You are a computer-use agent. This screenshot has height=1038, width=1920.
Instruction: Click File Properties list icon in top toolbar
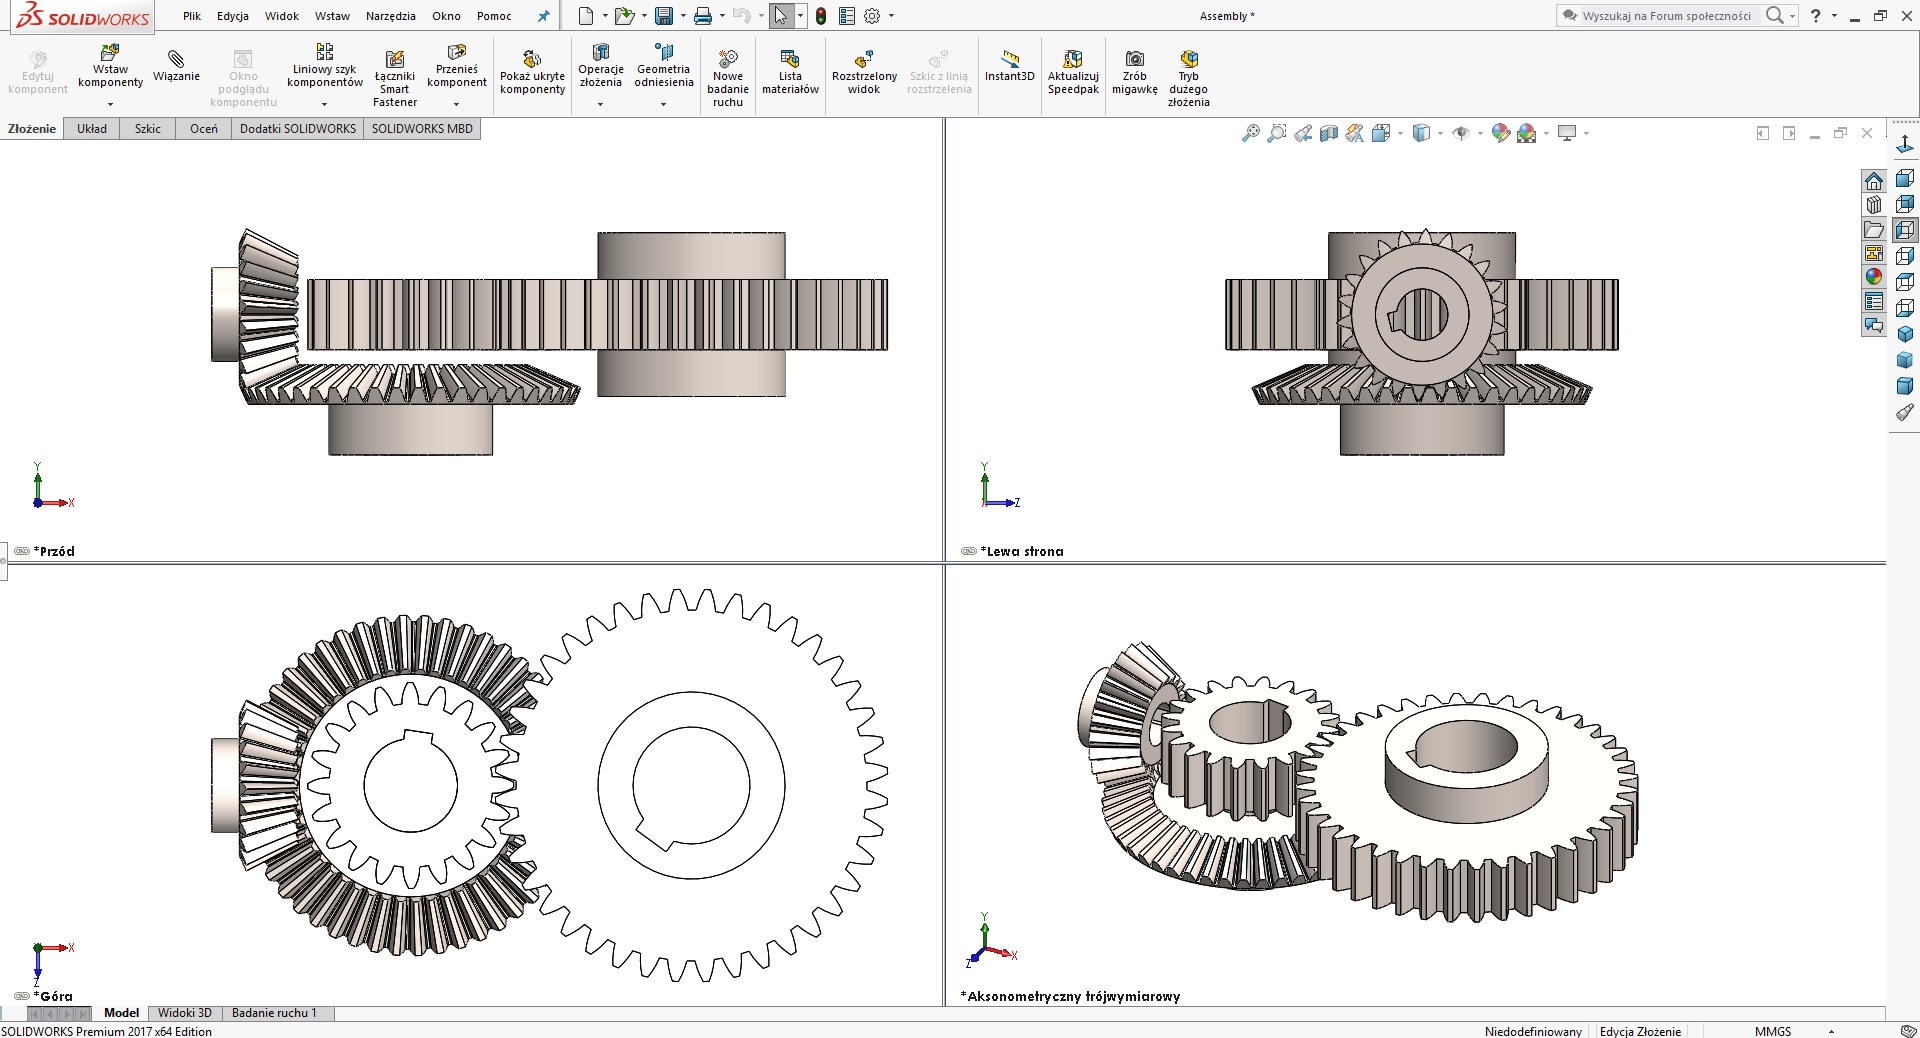847,16
